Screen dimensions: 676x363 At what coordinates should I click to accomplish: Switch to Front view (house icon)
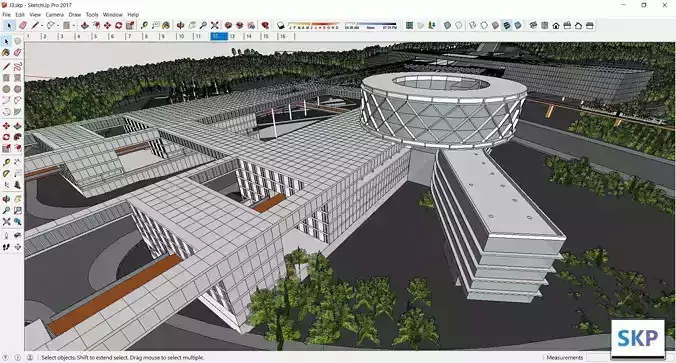(556, 26)
